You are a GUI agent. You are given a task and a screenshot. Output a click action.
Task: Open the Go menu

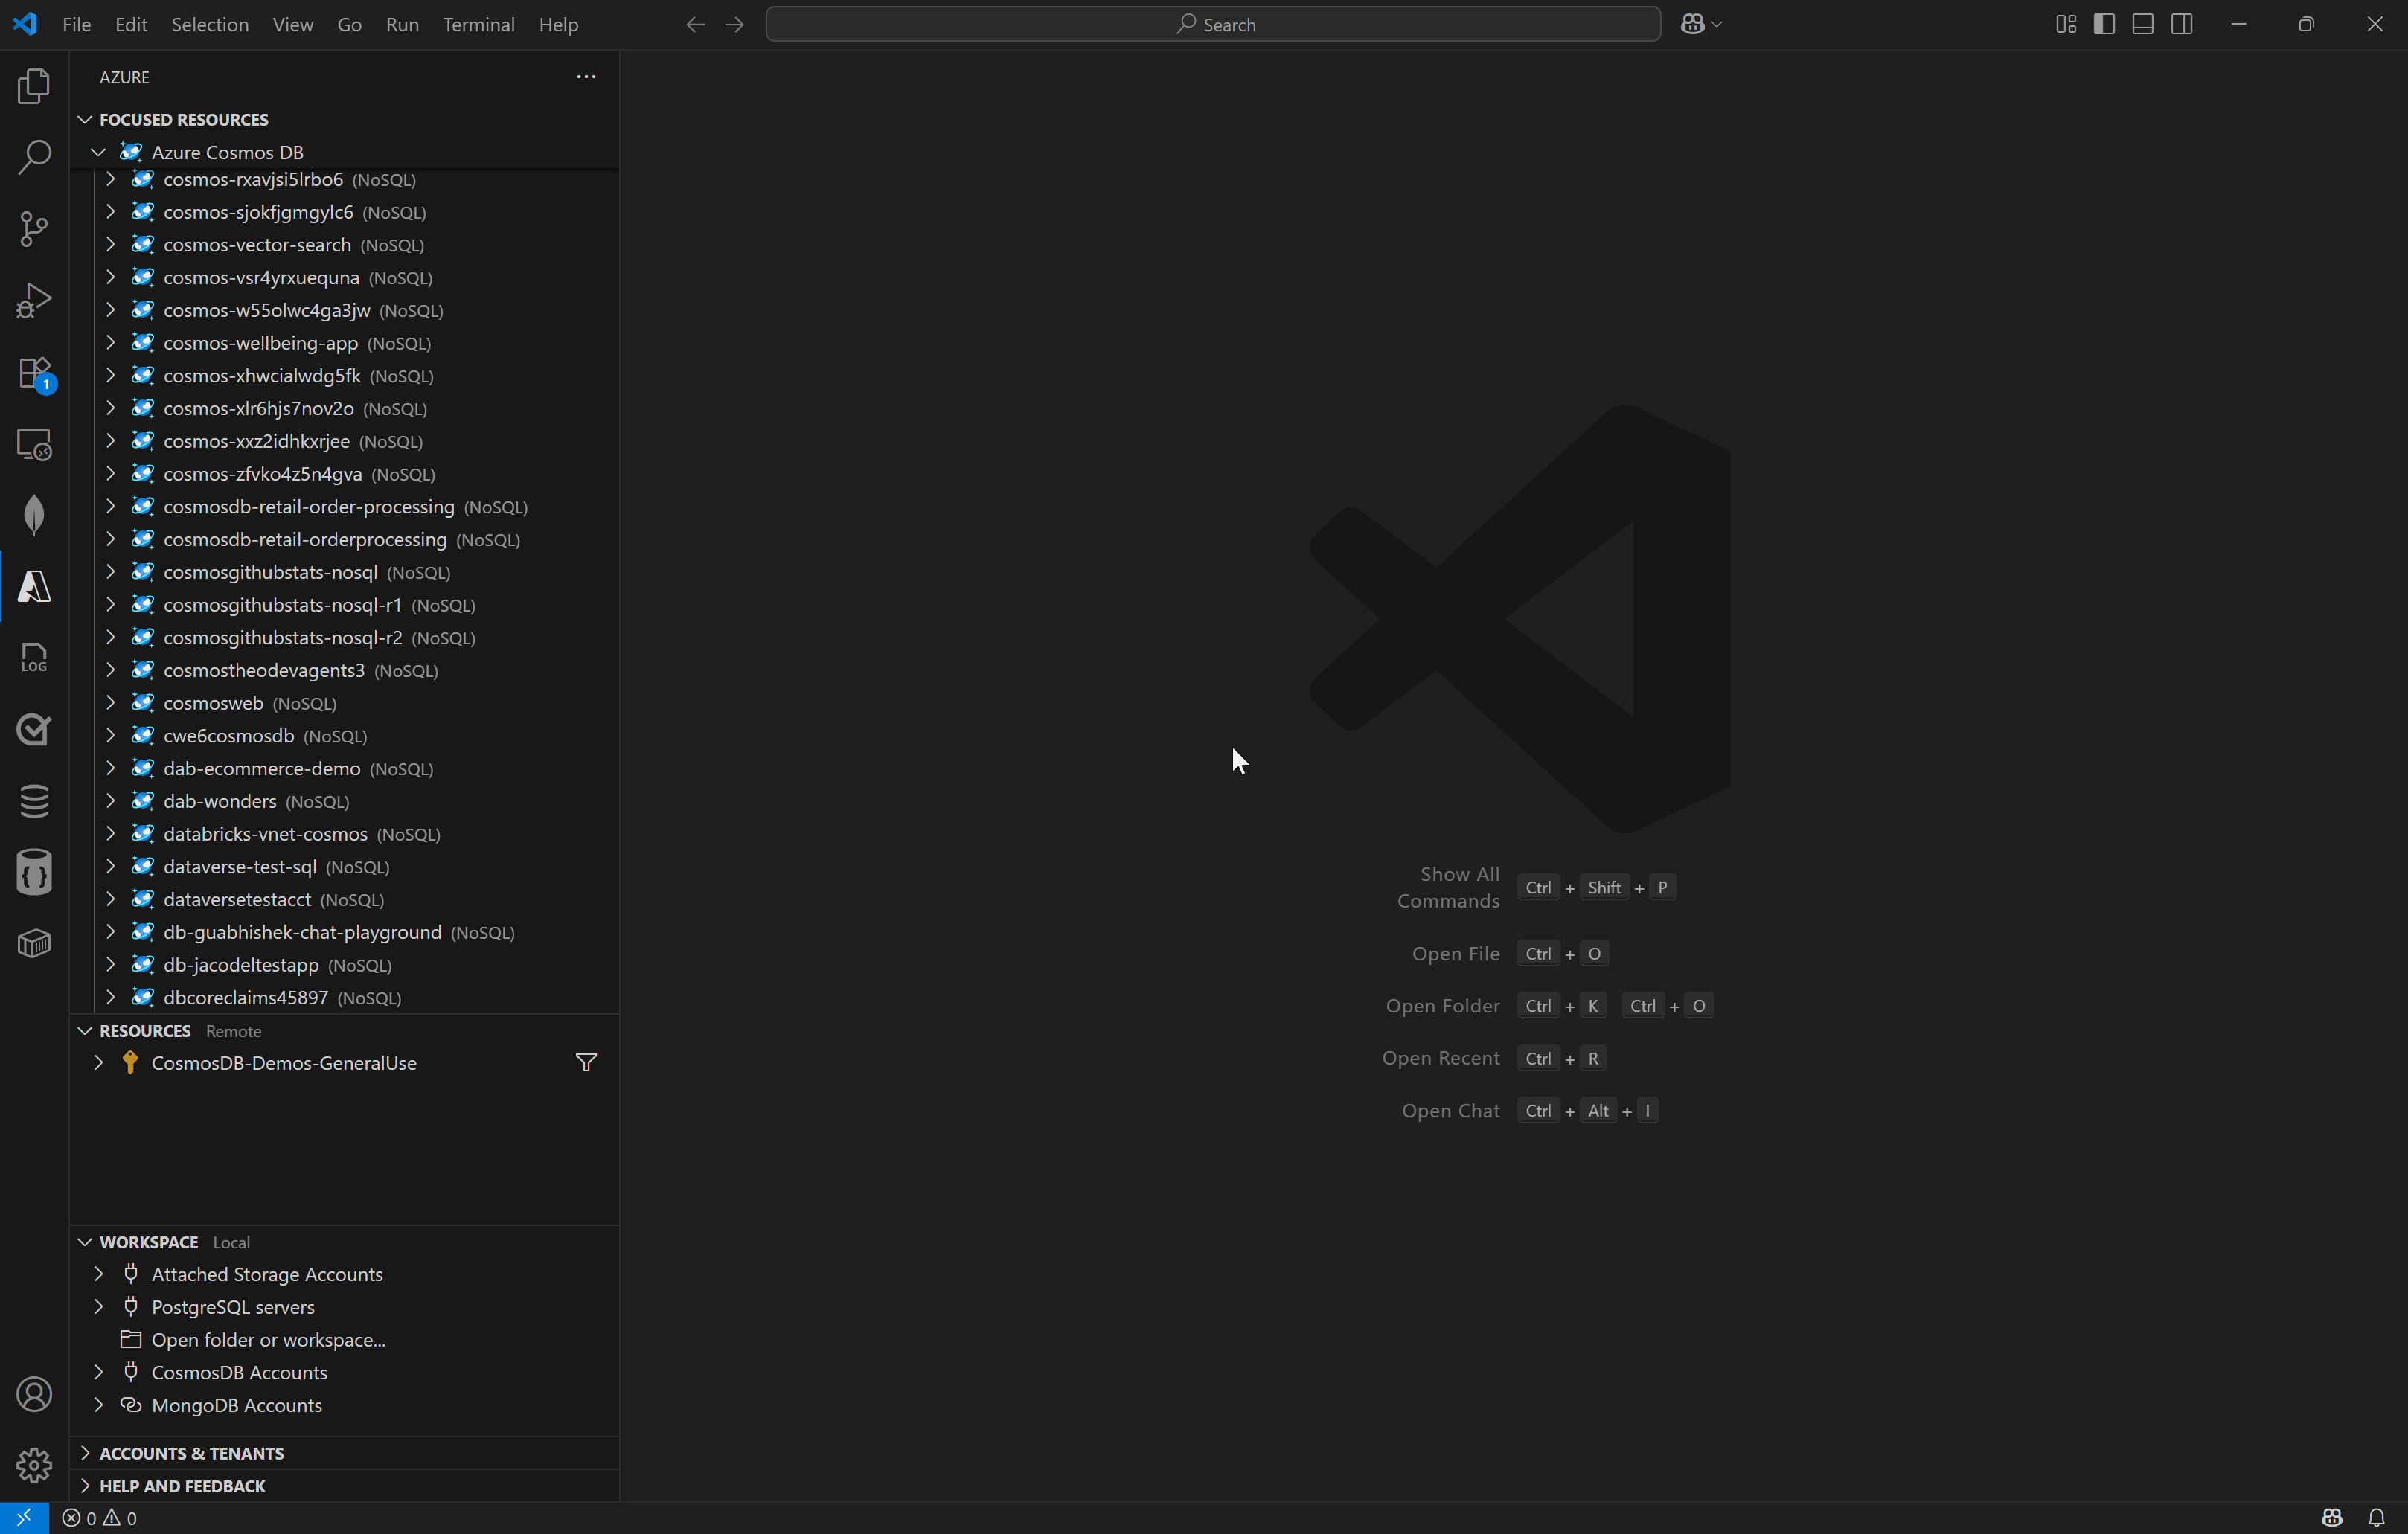pyautogui.click(x=349, y=24)
